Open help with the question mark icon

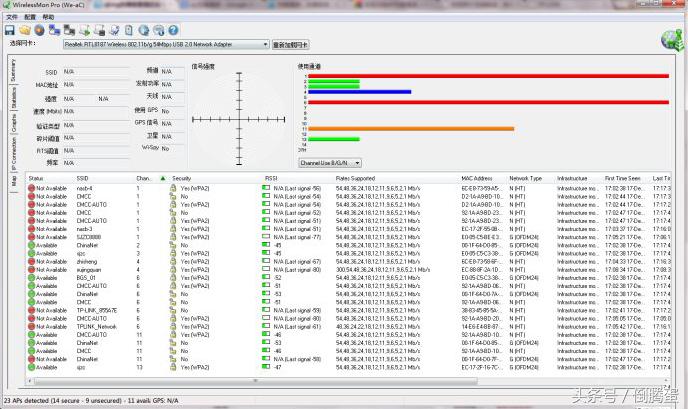(x=173, y=30)
